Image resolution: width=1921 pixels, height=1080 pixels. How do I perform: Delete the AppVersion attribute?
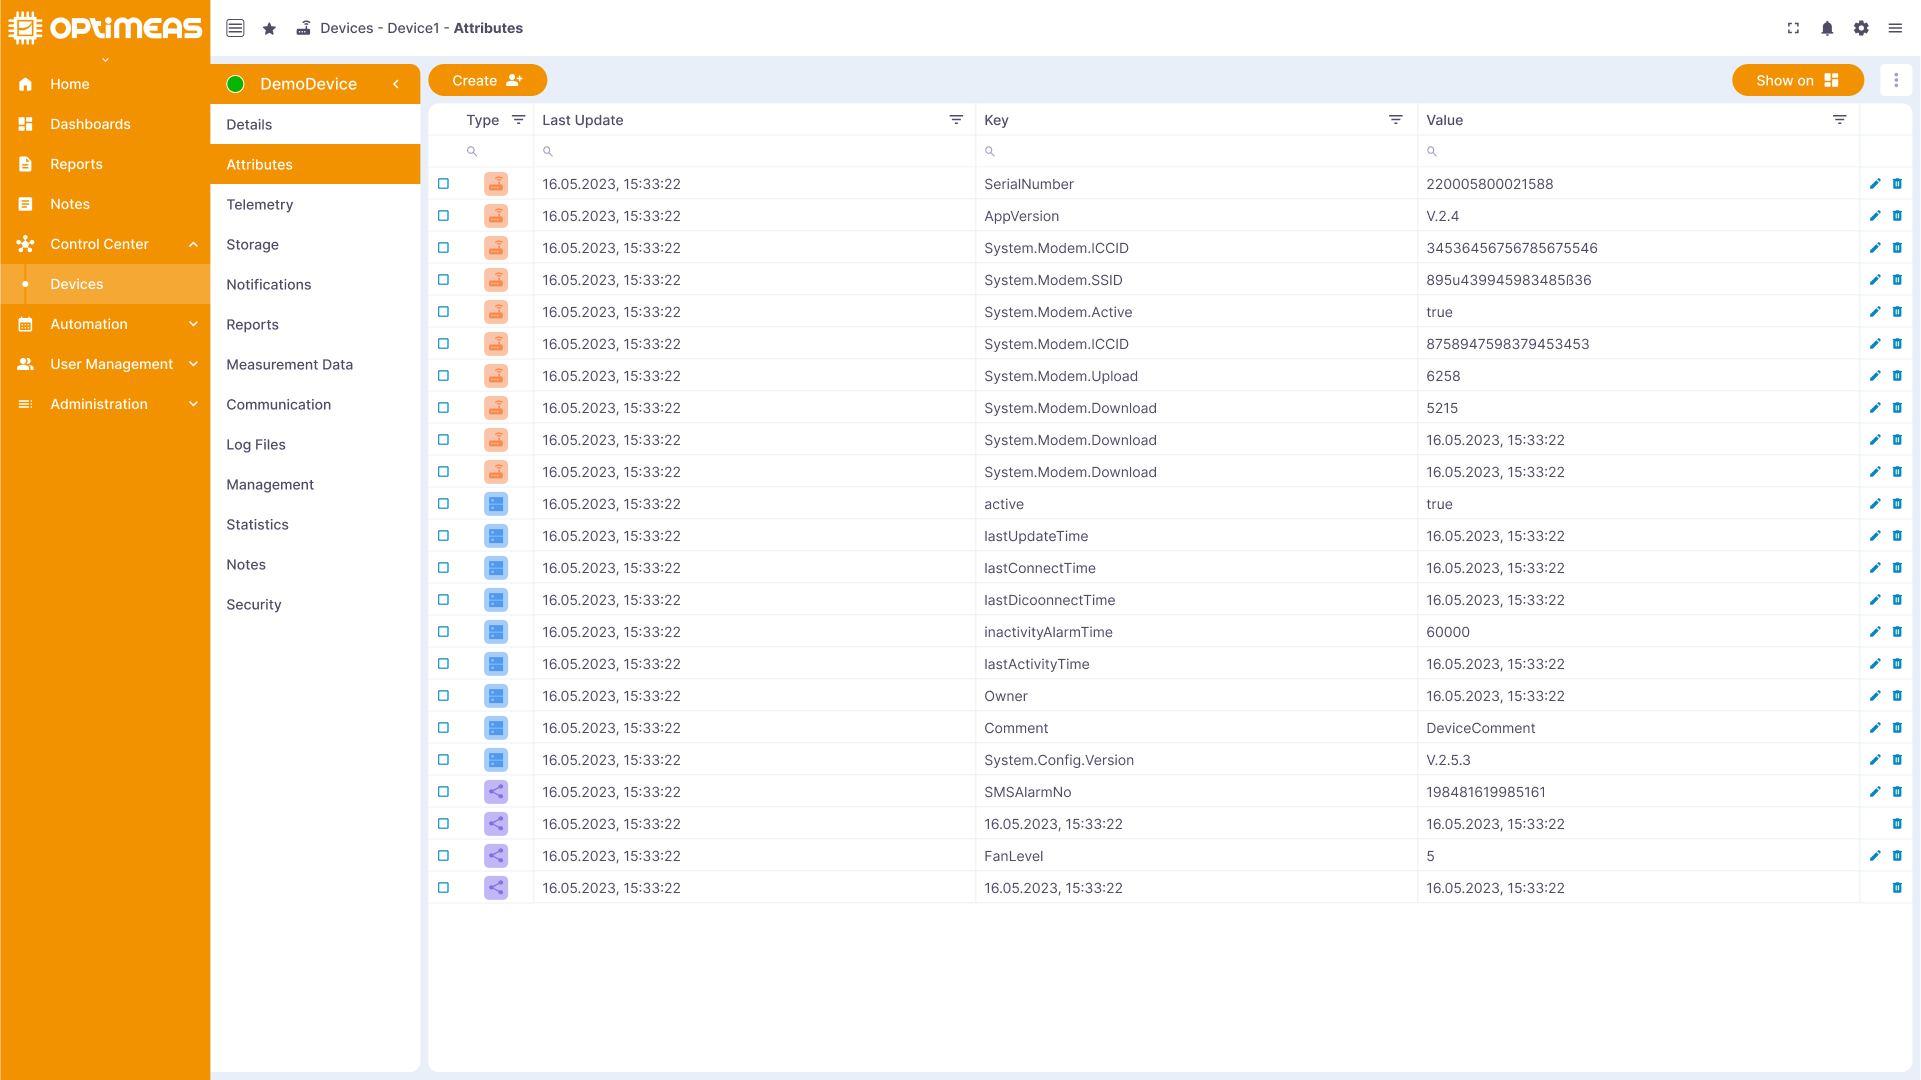click(x=1897, y=216)
